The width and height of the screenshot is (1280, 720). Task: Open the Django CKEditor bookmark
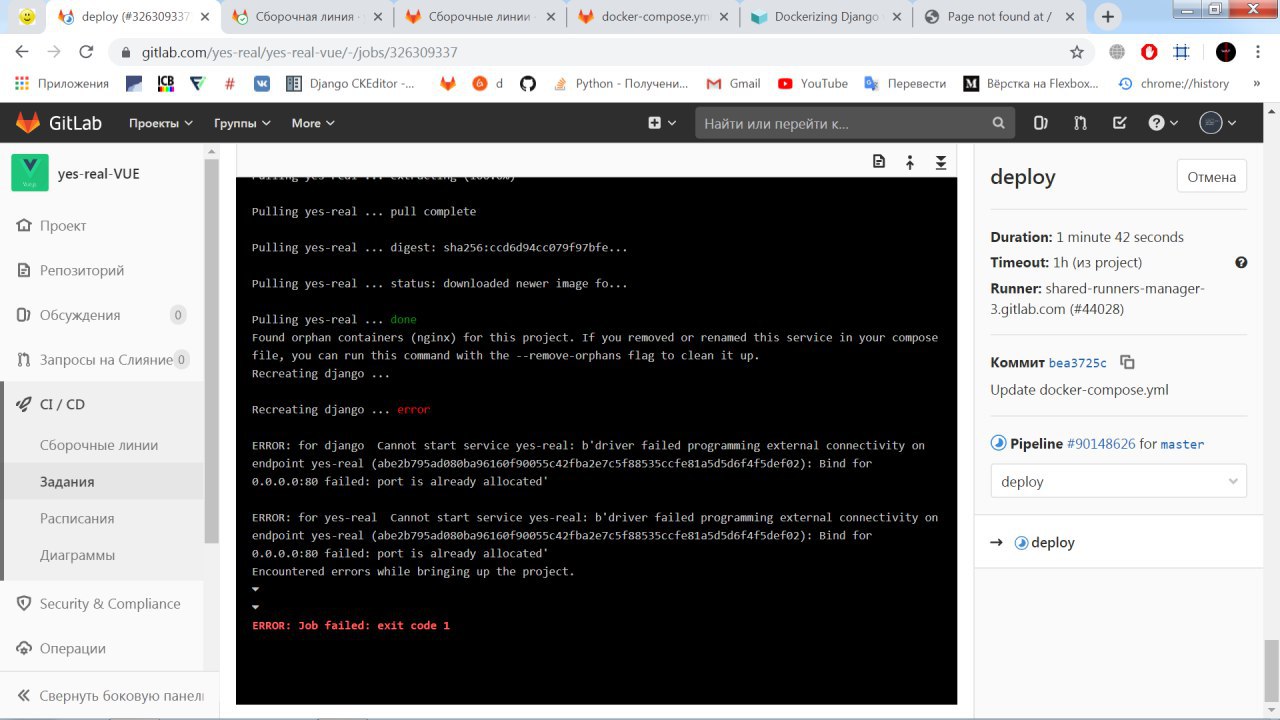click(x=351, y=84)
